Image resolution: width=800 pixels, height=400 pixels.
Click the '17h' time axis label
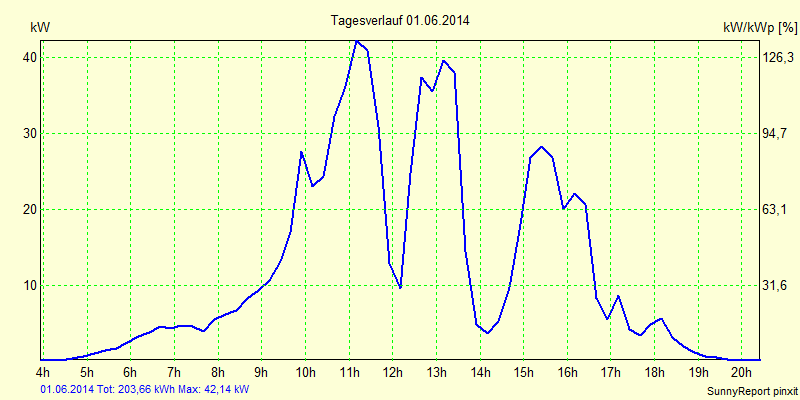pos(611,371)
